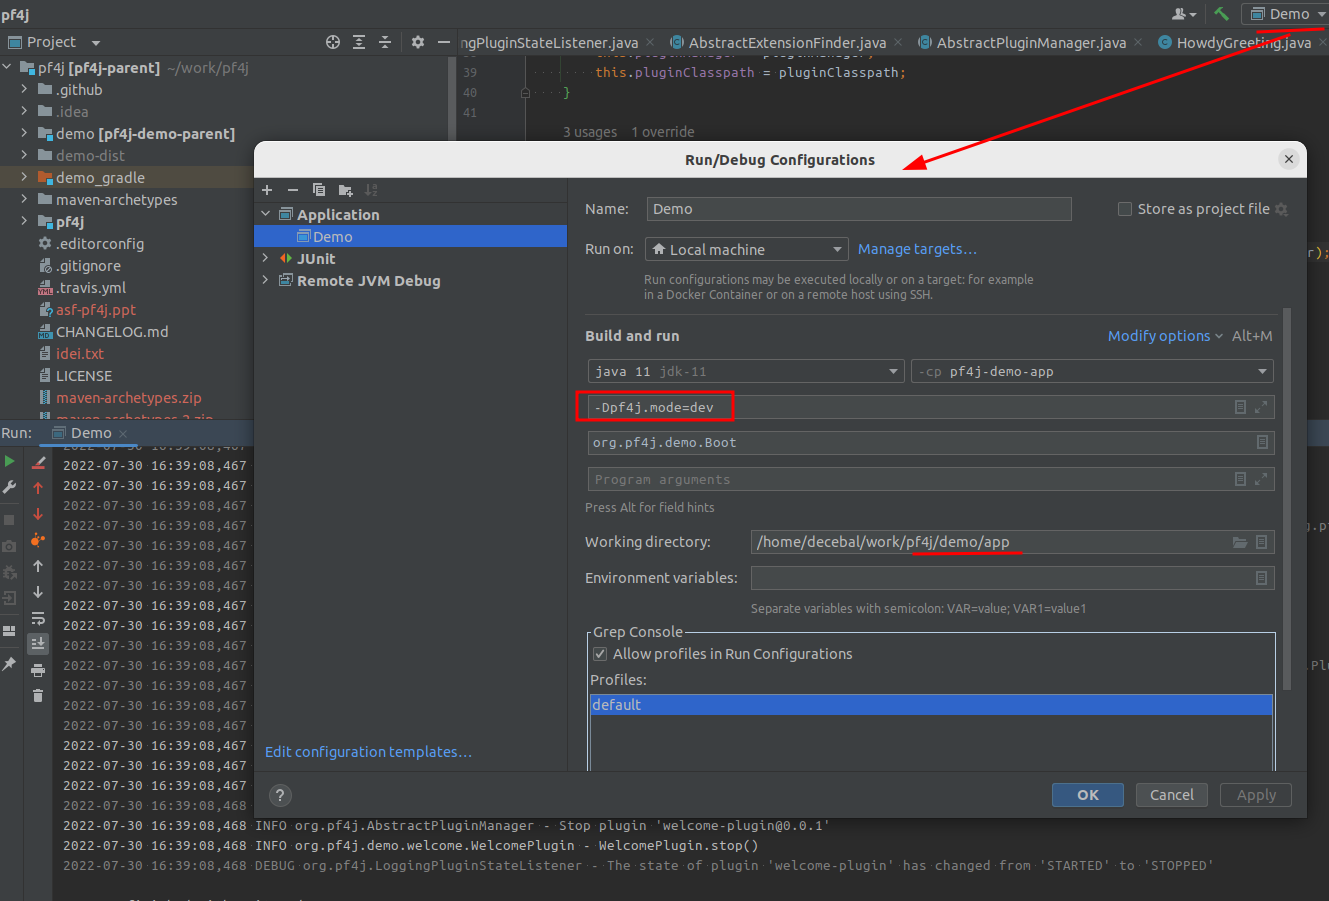Toggle soft-wrap in Run console

38,618
